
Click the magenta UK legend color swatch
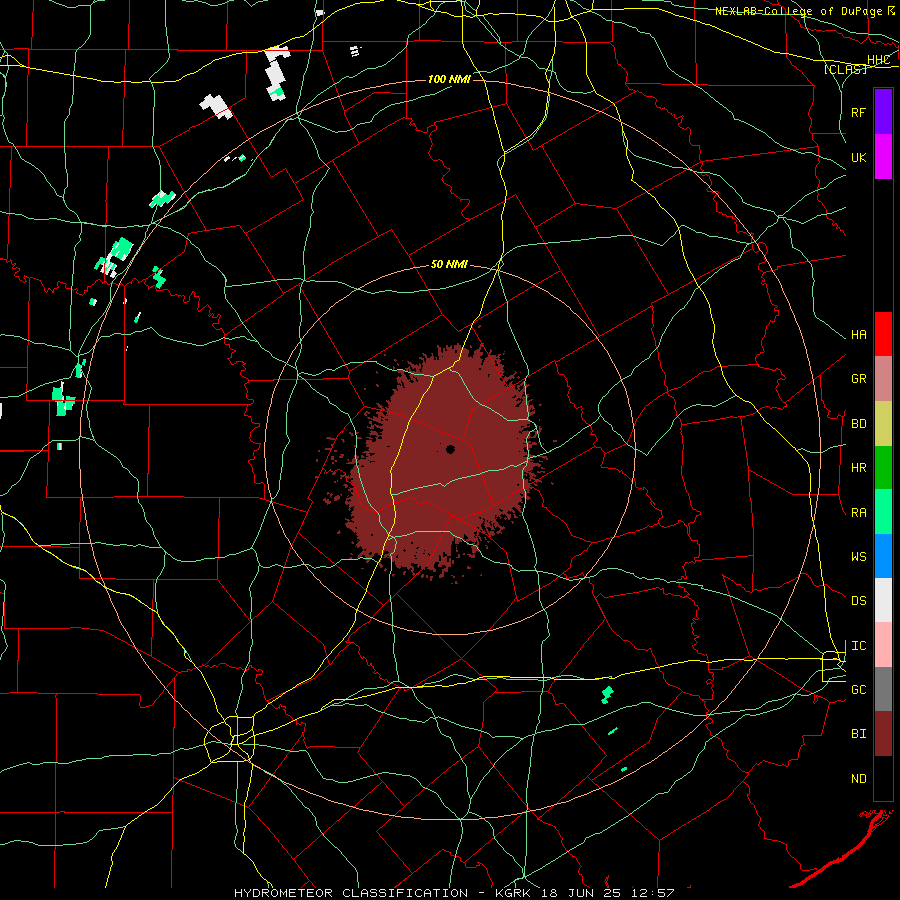[x=883, y=157]
